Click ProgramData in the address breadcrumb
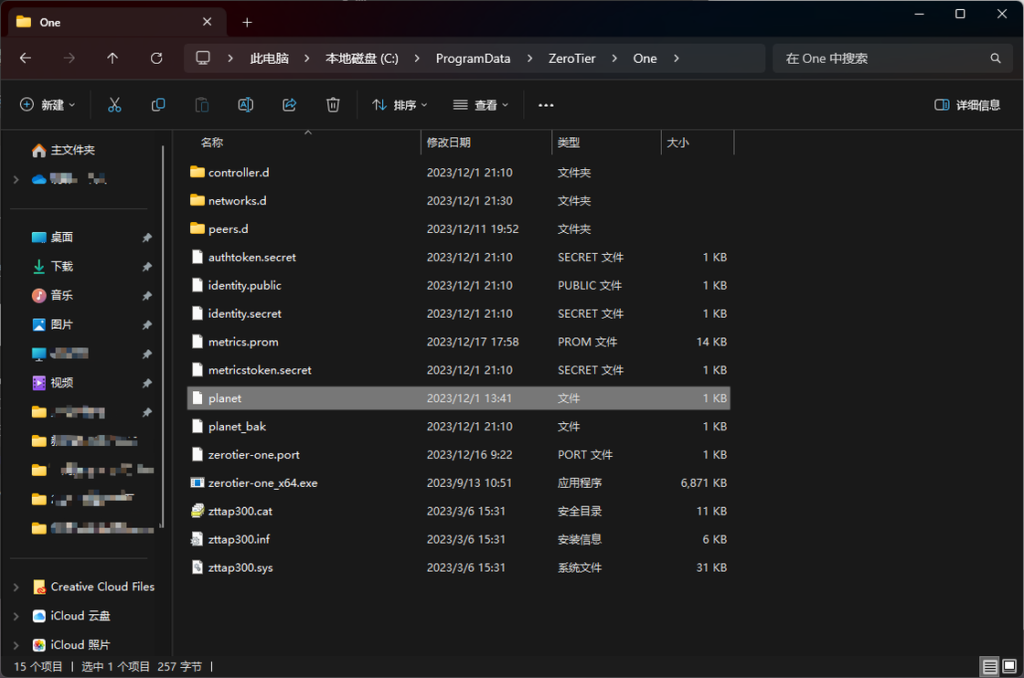Screen dimensions: 1024x678 [x=472, y=59]
